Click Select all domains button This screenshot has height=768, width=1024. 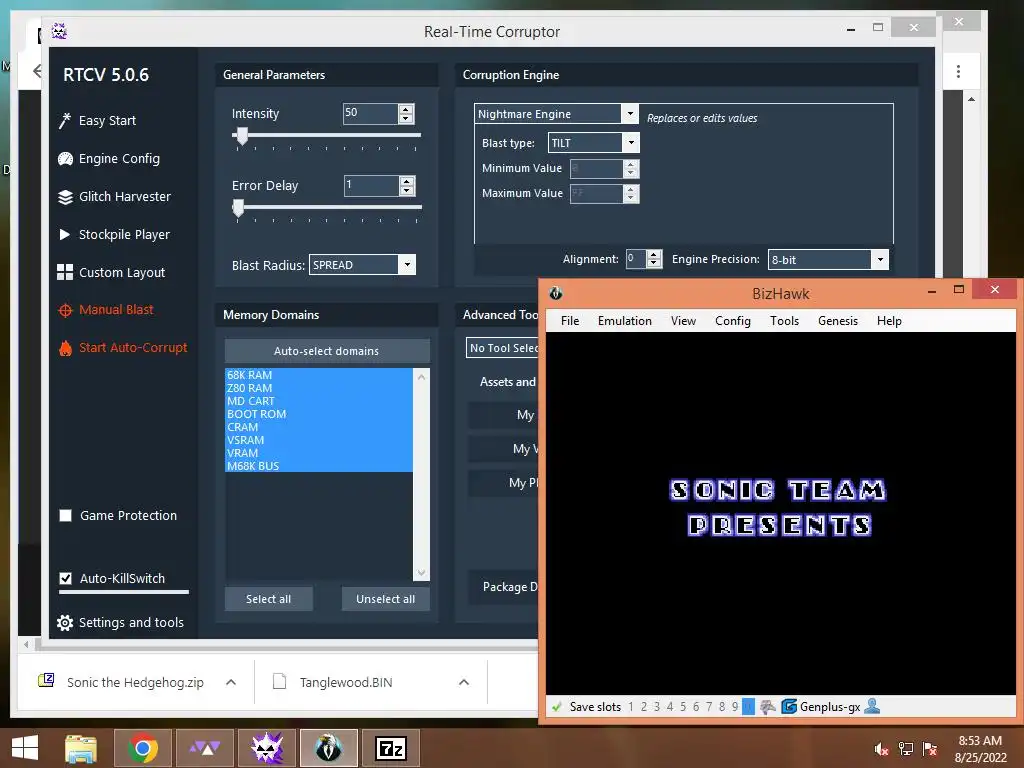point(268,599)
